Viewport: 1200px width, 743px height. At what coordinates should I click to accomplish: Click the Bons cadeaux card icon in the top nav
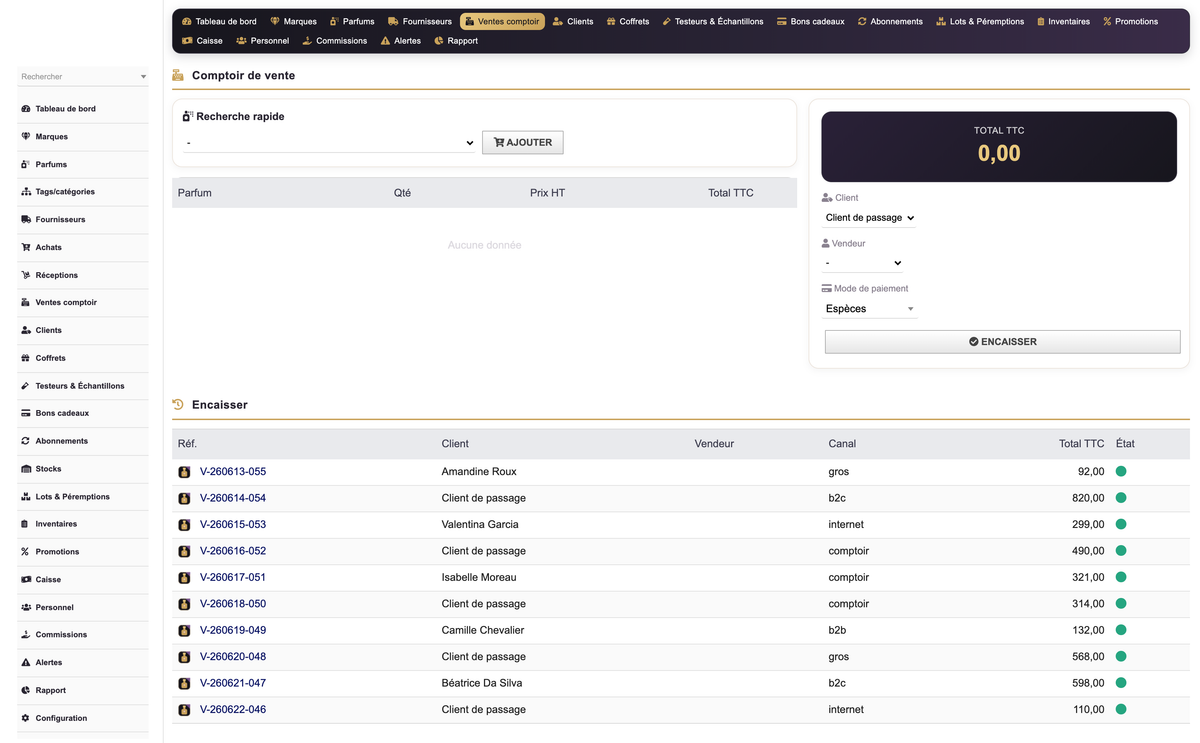[x=782, y=21]
